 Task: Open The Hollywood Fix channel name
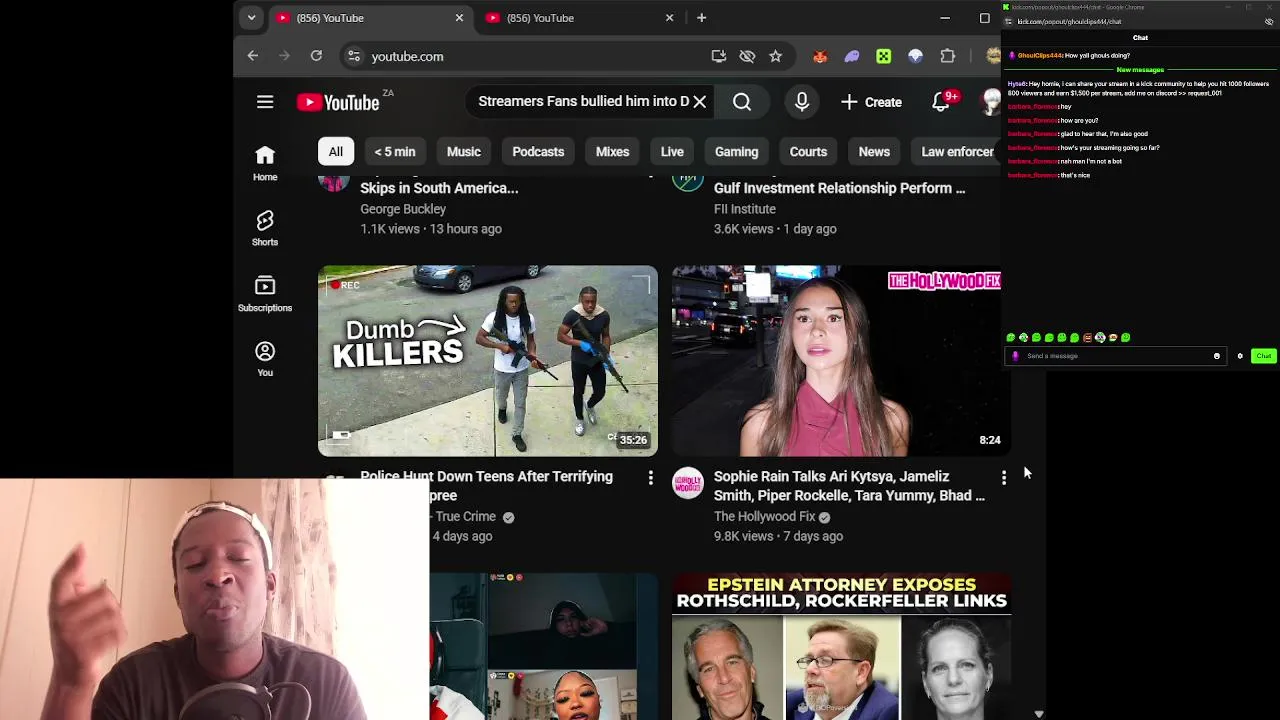click(764, 516)
